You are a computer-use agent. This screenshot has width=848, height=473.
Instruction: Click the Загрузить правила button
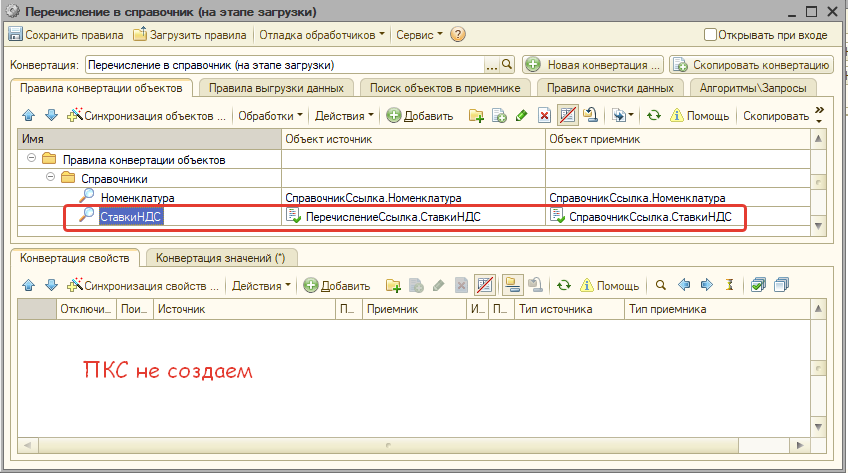tap(190, 35)
